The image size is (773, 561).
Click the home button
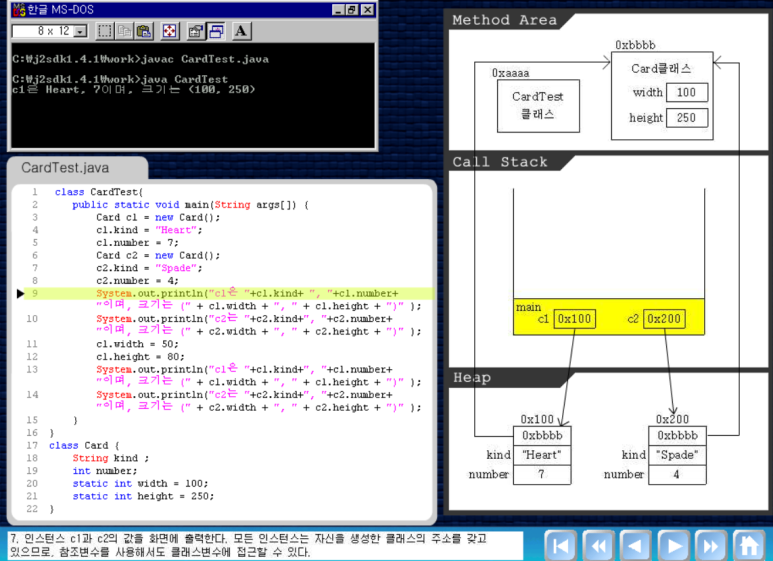[749, 545]
